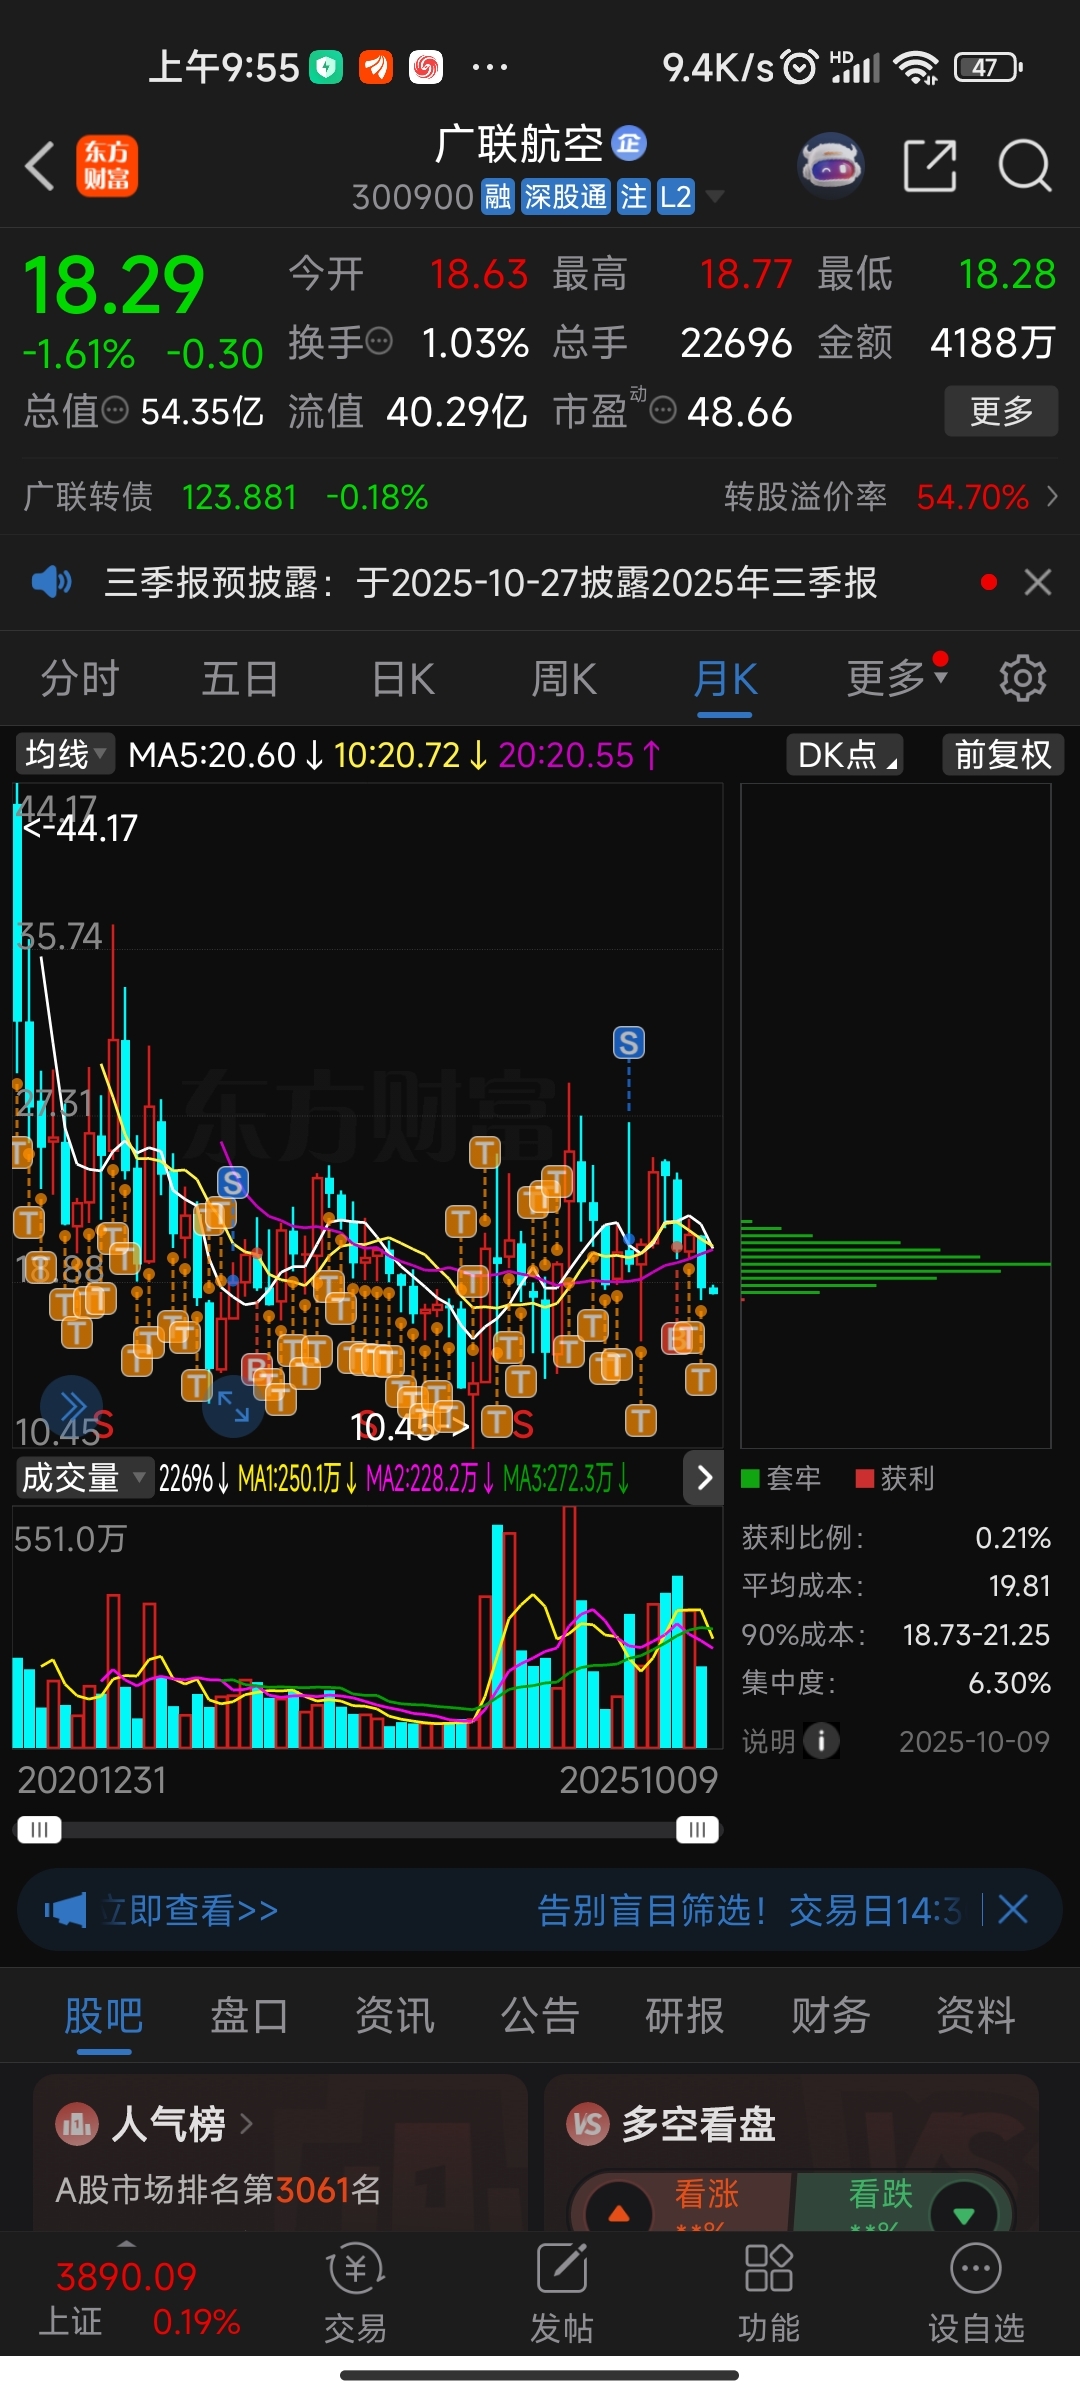
Task: Tap the 套牢 green legend swatch
Action: coord(751,1478)
